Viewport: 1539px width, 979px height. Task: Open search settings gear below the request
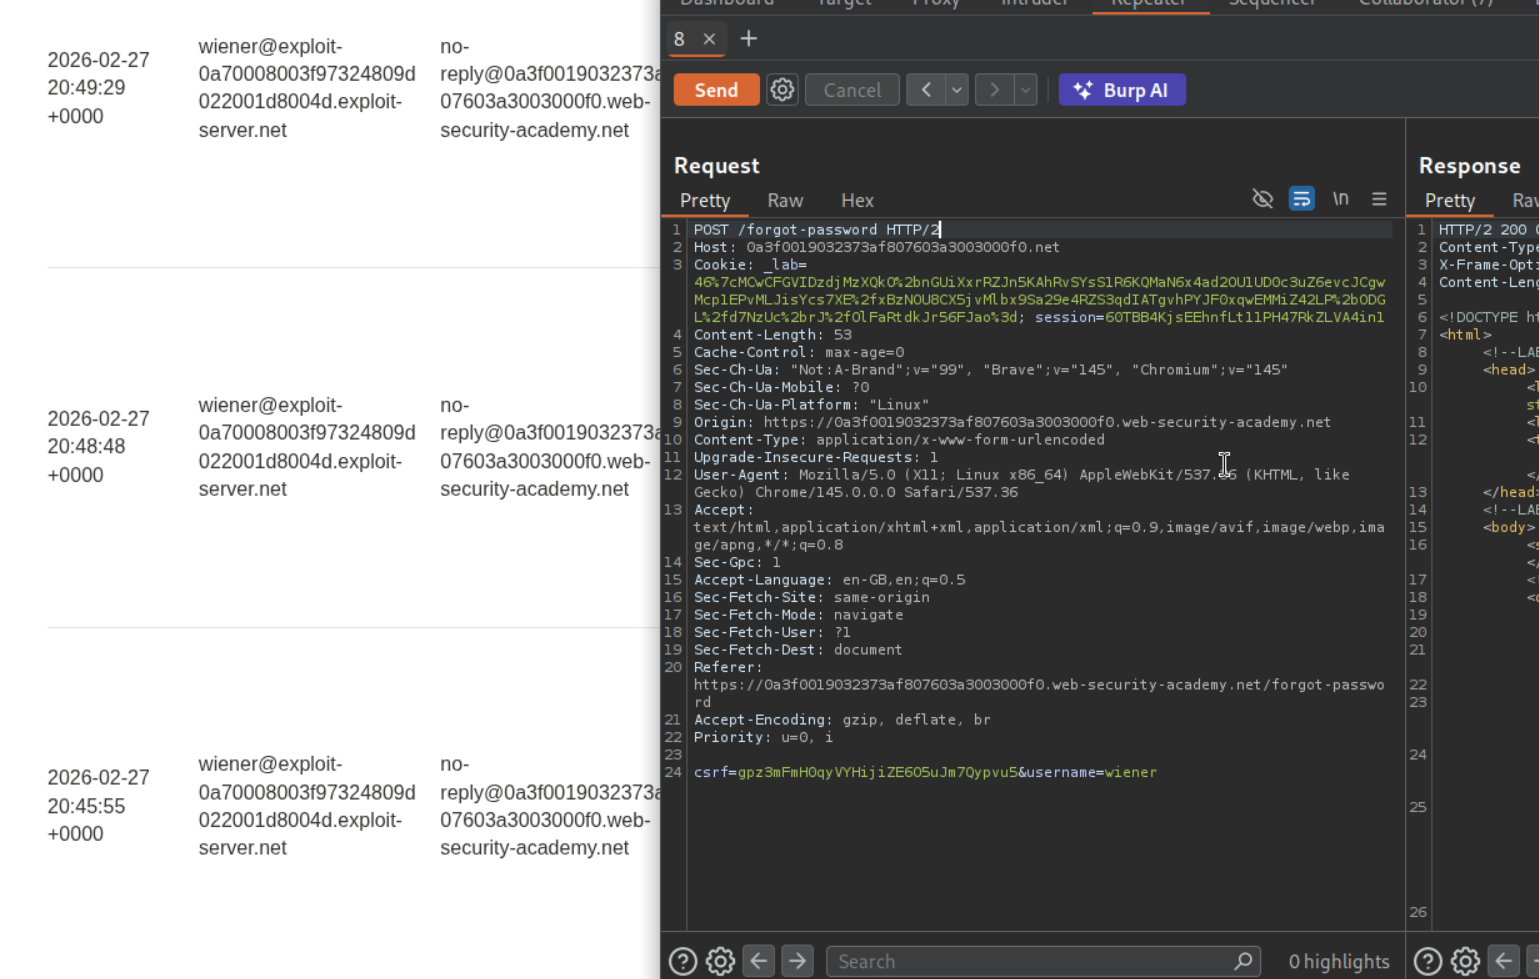click(720, 961)
